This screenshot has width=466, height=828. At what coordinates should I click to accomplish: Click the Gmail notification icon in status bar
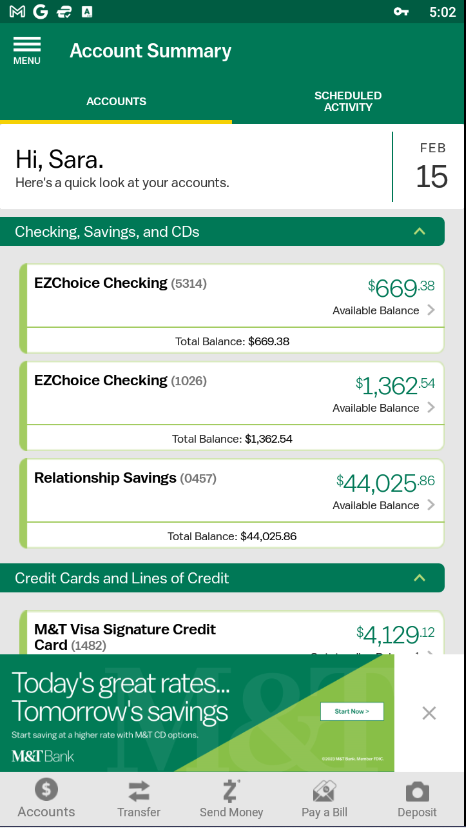click(17, 12)
